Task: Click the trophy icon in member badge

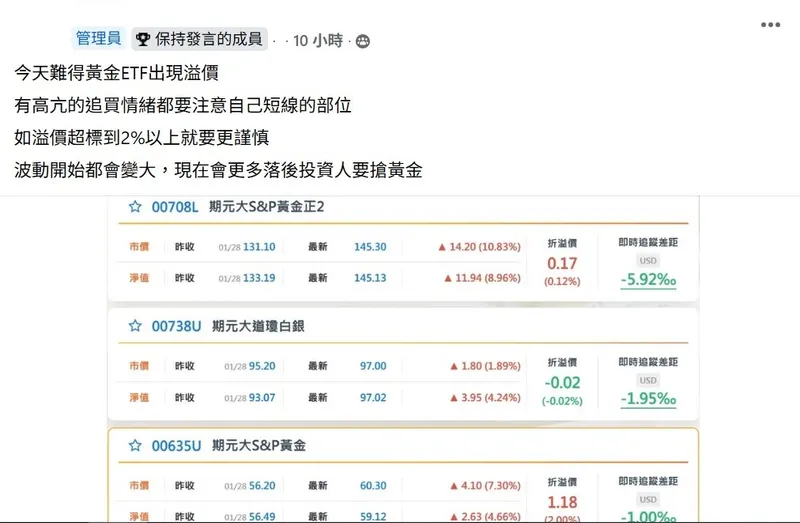Action: coord(143,39)
